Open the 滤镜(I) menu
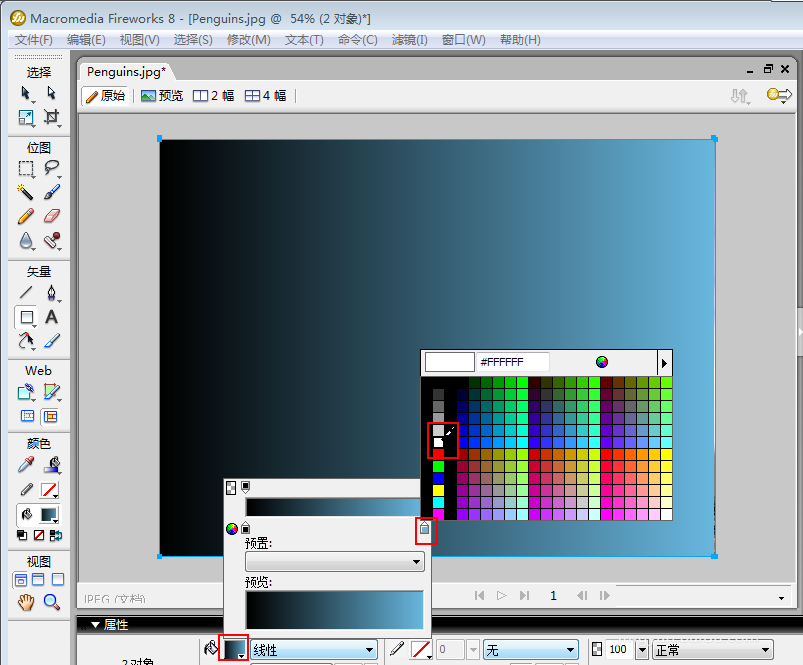 point(409,40)
